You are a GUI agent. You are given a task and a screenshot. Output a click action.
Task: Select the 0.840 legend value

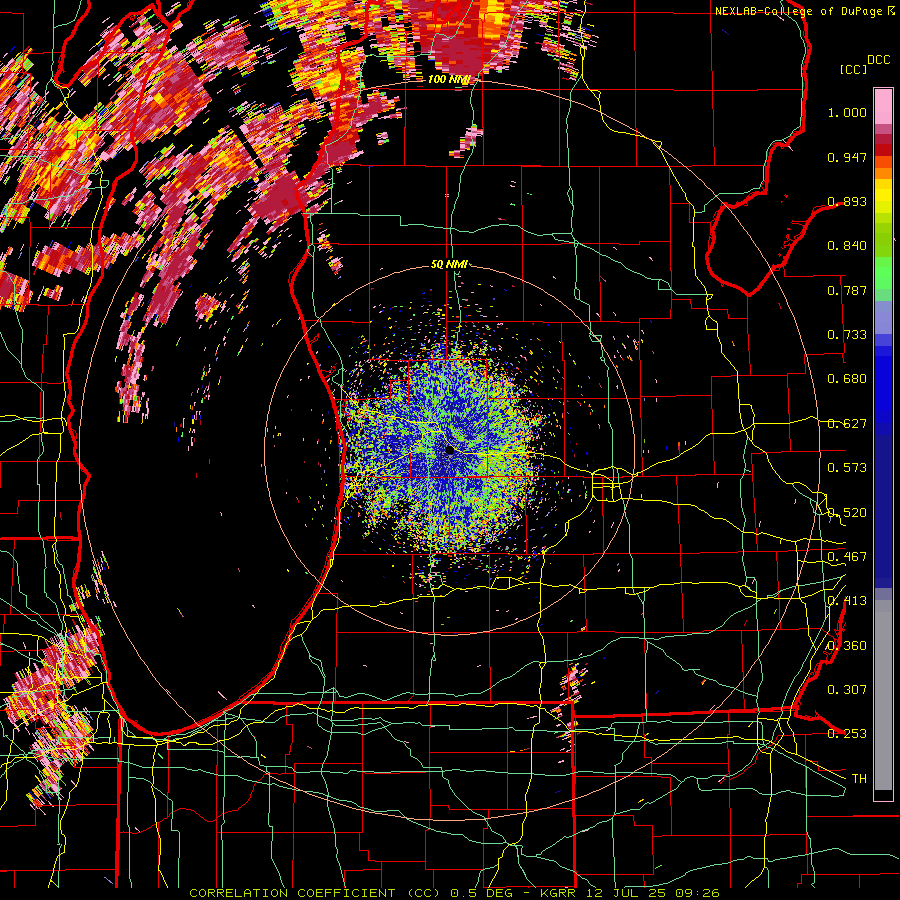pyautogui.click(x=847, y=246)
